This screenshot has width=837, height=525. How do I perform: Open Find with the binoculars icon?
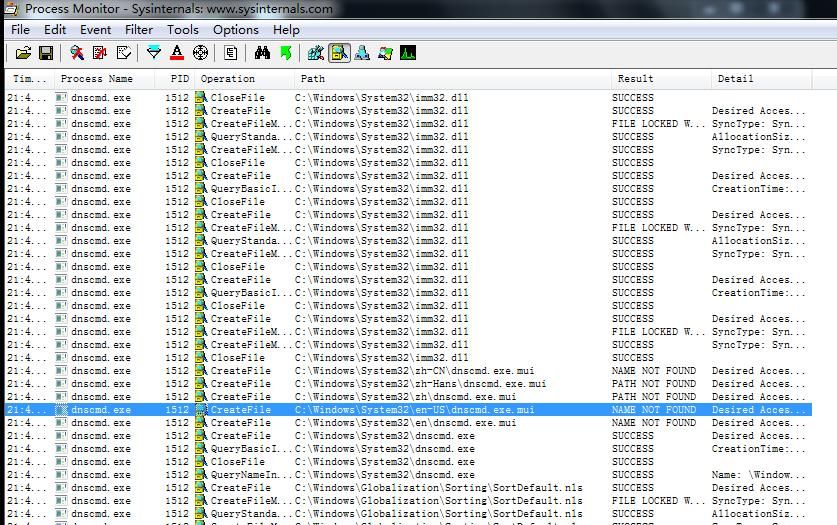[x=262, y=53]
